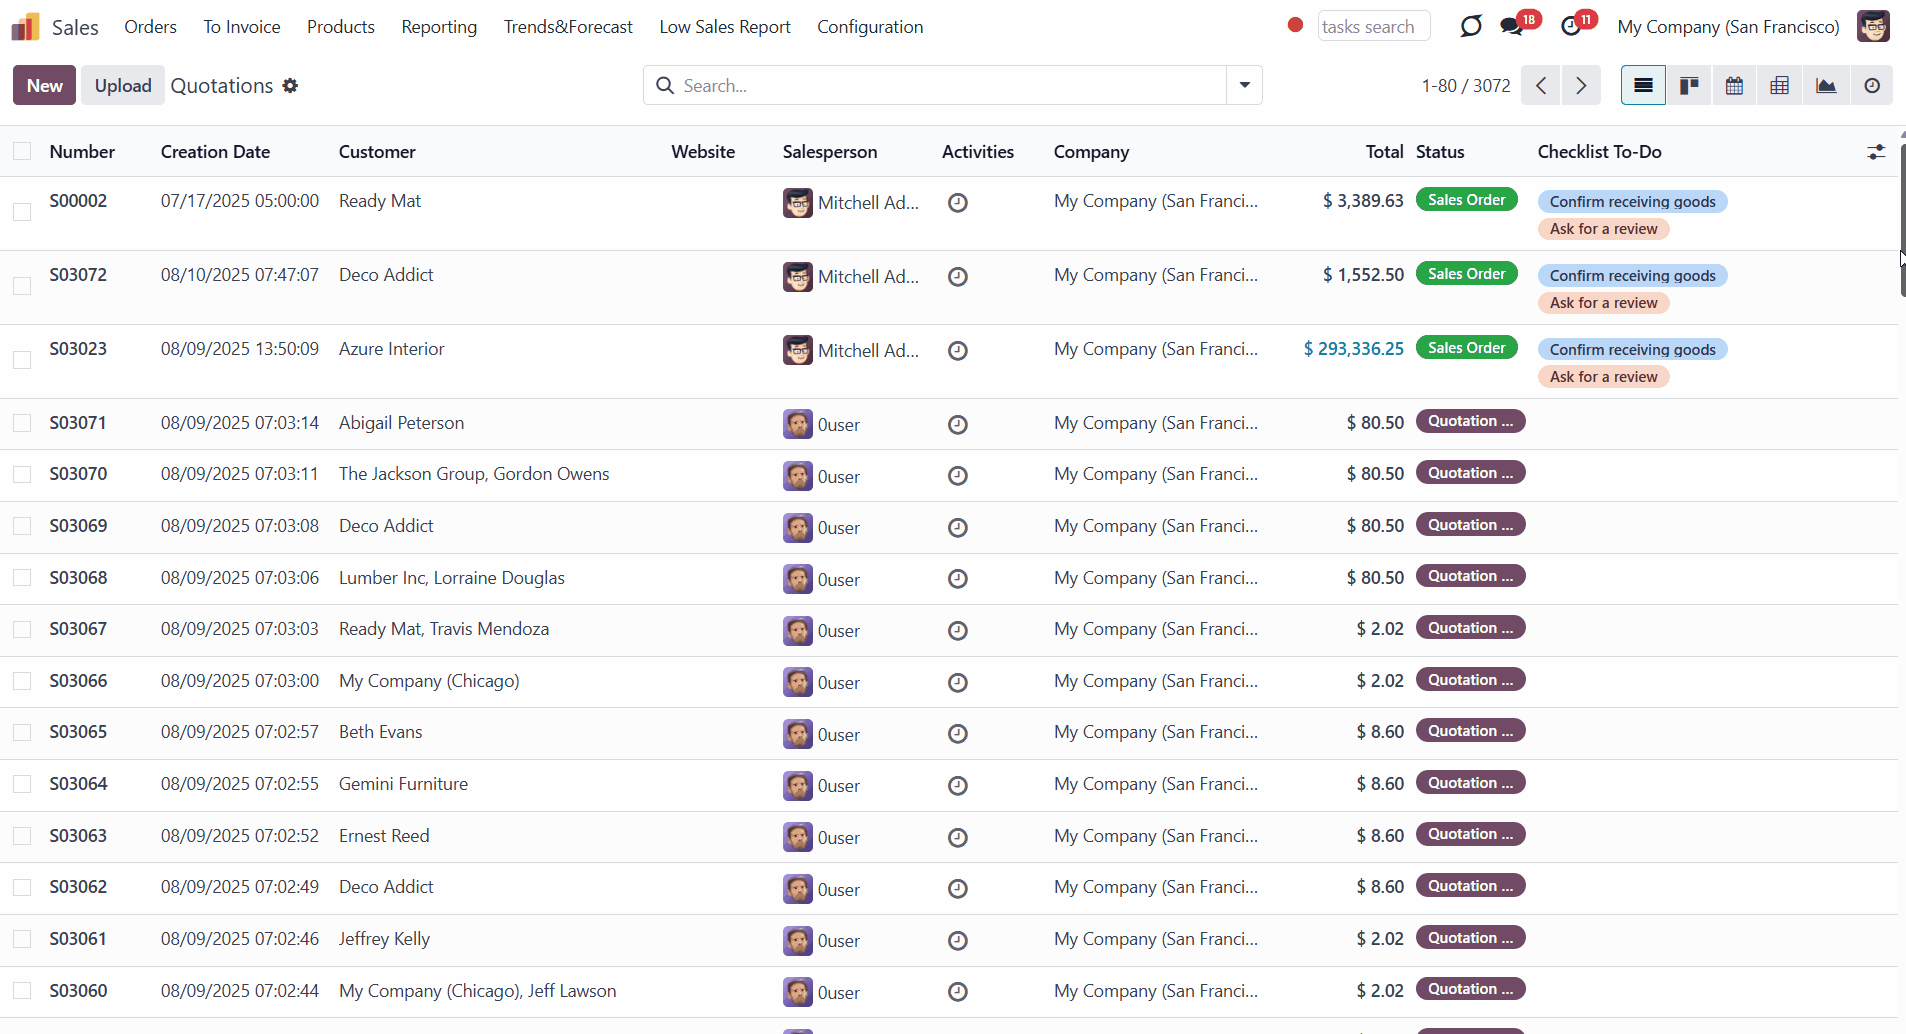The width and height of the screenshot is (1906, 1034).
Task: Sort by Status column header
Action: click(x=1440, y=152)
